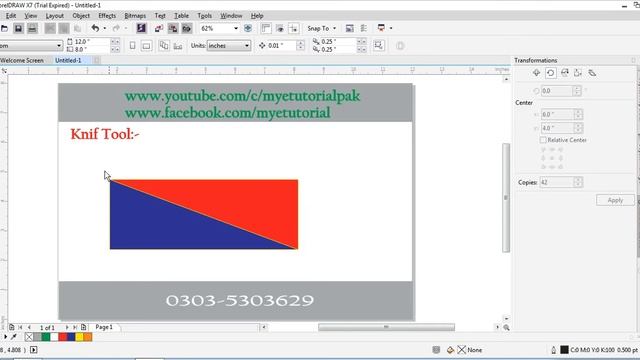Click the Open folder icon in the toolbar
The width and height of the screenshot is (640, 360).
4,28
